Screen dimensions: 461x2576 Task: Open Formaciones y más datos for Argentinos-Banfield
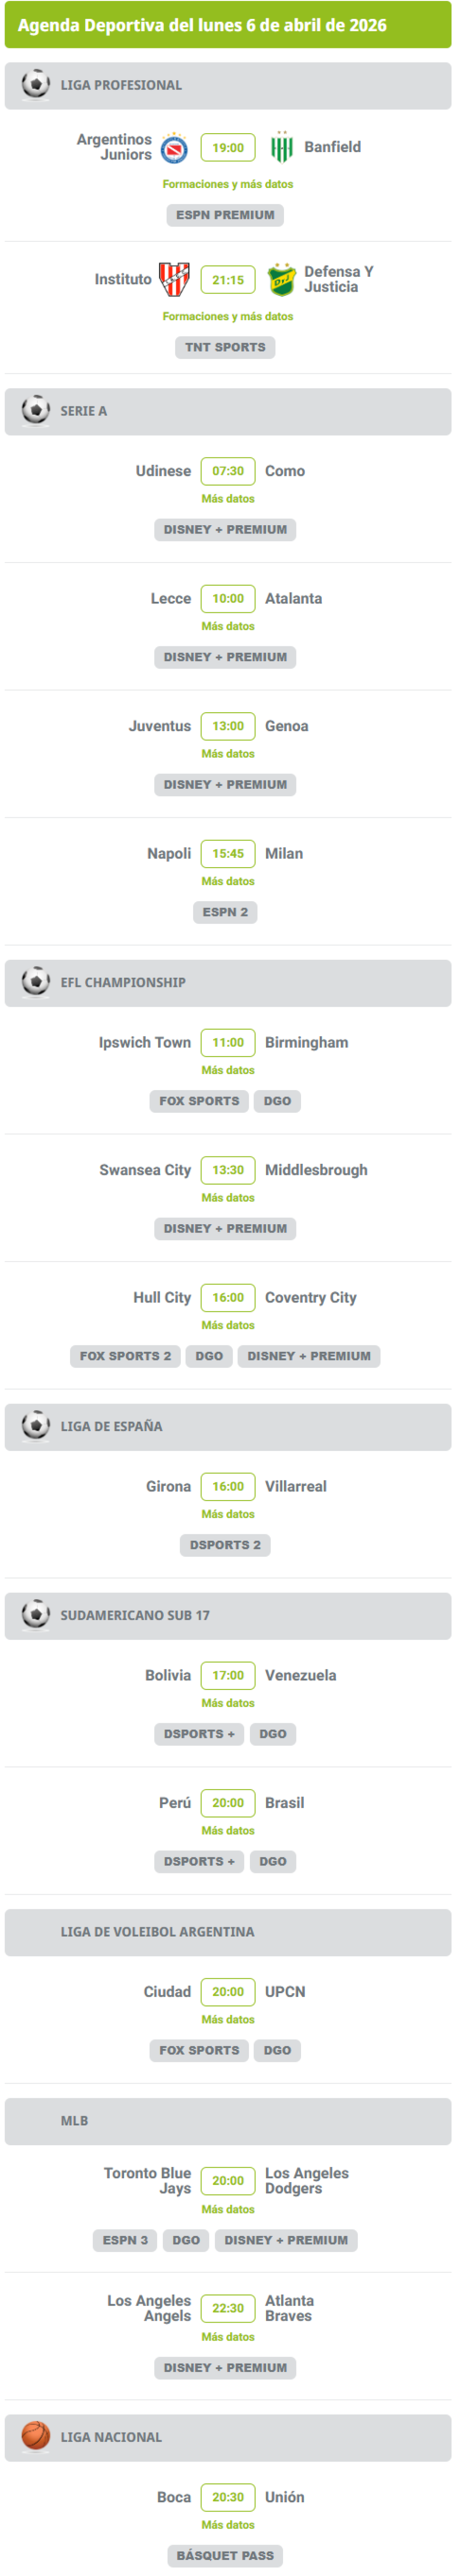[228, 184]
